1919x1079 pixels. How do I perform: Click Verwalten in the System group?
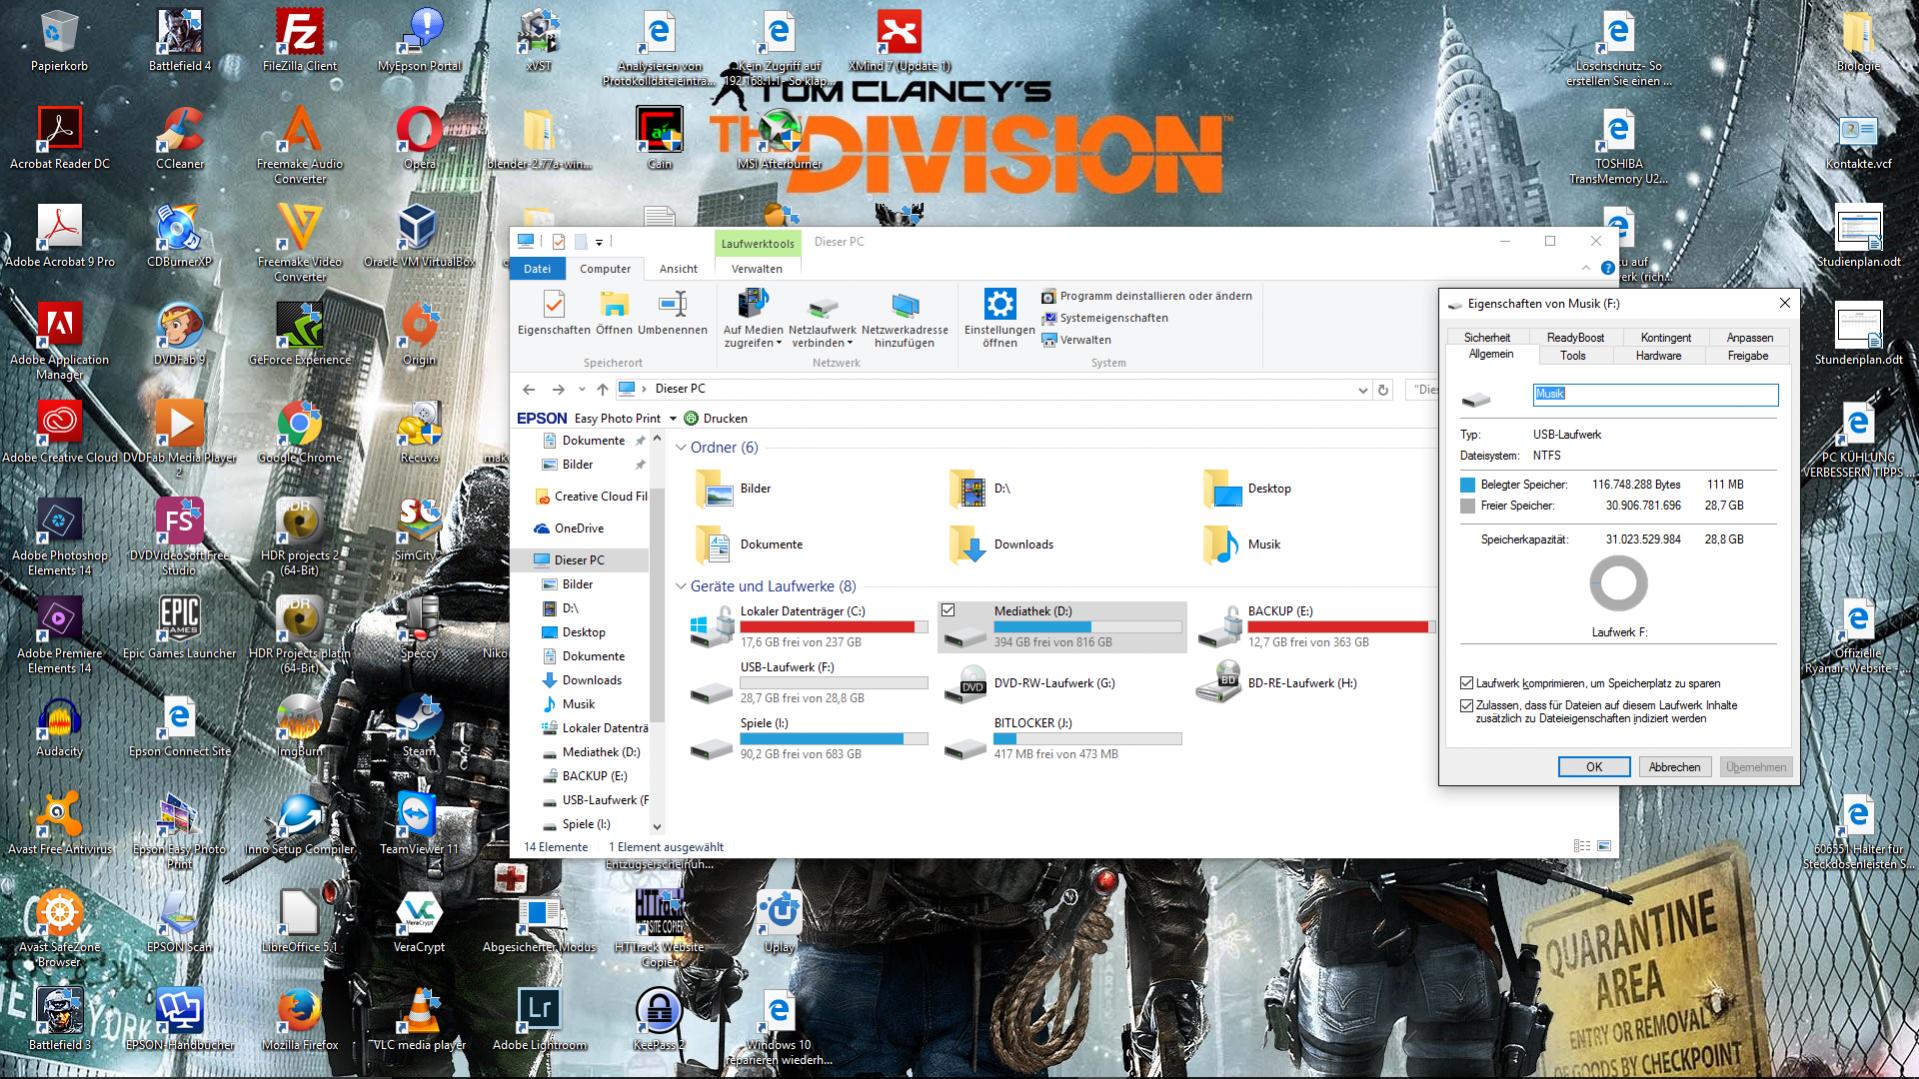[x=1077, y=340]
